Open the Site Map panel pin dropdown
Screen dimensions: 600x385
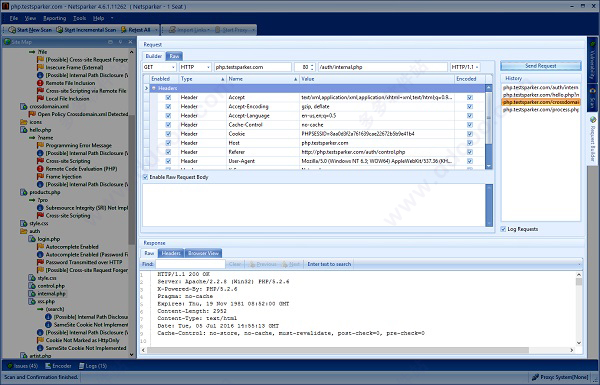tap(120, 42)
